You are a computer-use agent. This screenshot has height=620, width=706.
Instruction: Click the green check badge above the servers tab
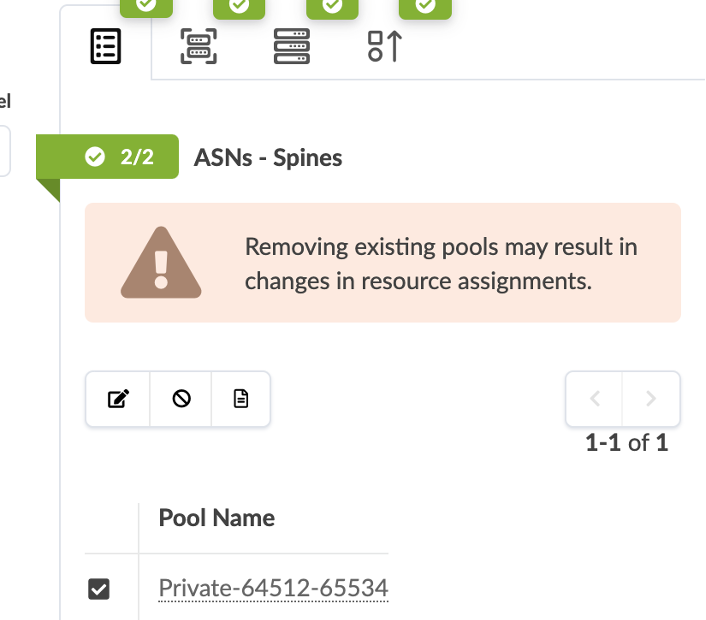click(x=332, y=7)
